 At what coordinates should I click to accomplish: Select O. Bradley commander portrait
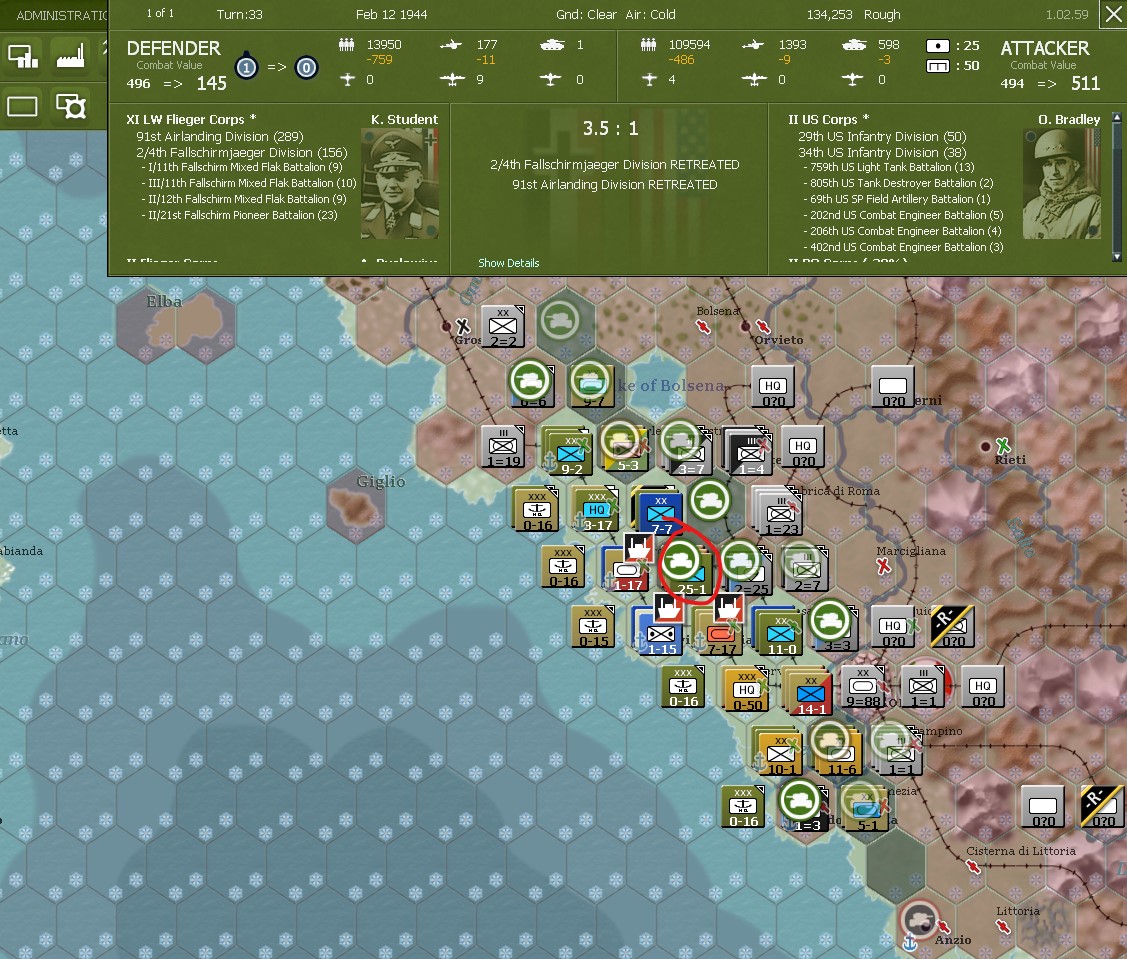(x=1062, y=183)
